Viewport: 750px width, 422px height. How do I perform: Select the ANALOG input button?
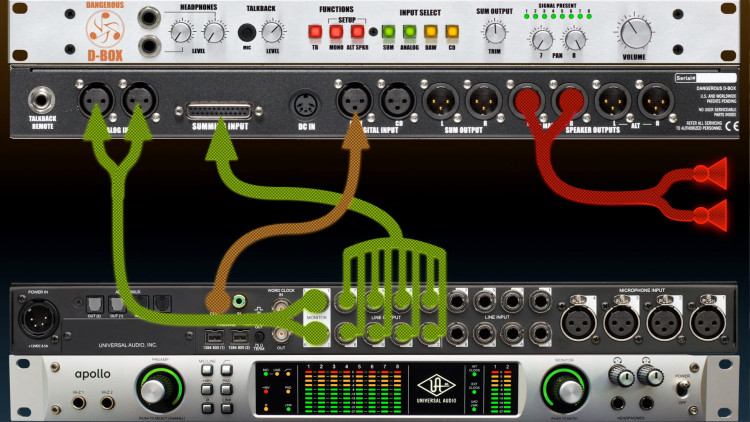coord(409,32)
